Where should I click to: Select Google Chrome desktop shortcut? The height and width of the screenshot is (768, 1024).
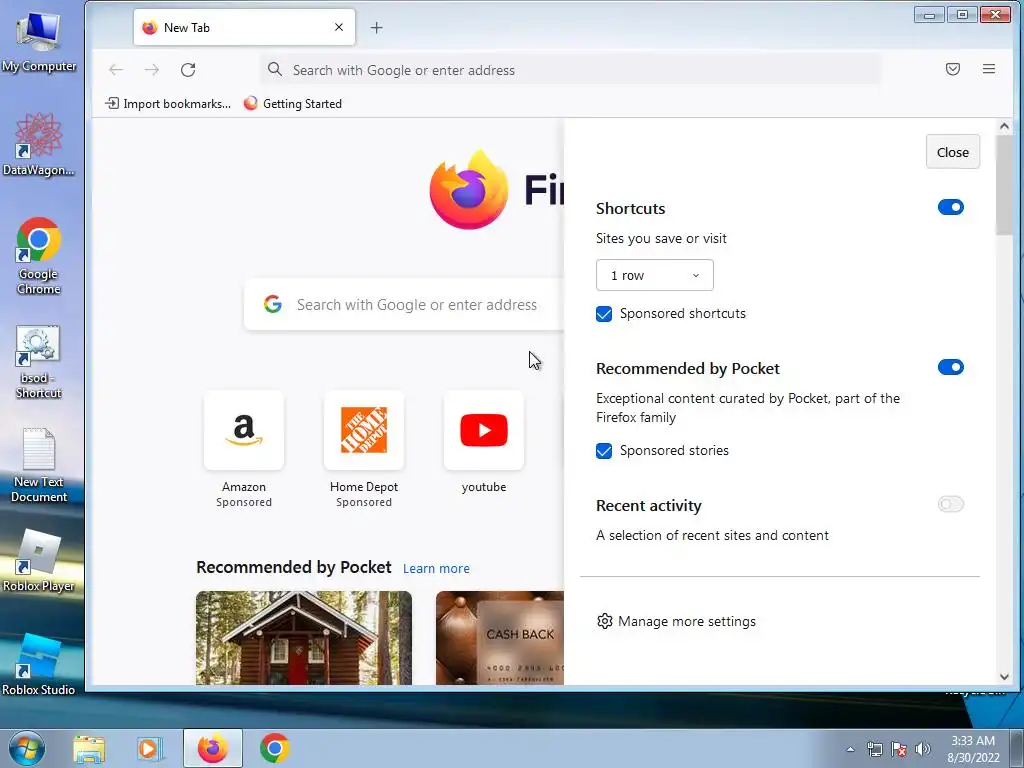39,256
